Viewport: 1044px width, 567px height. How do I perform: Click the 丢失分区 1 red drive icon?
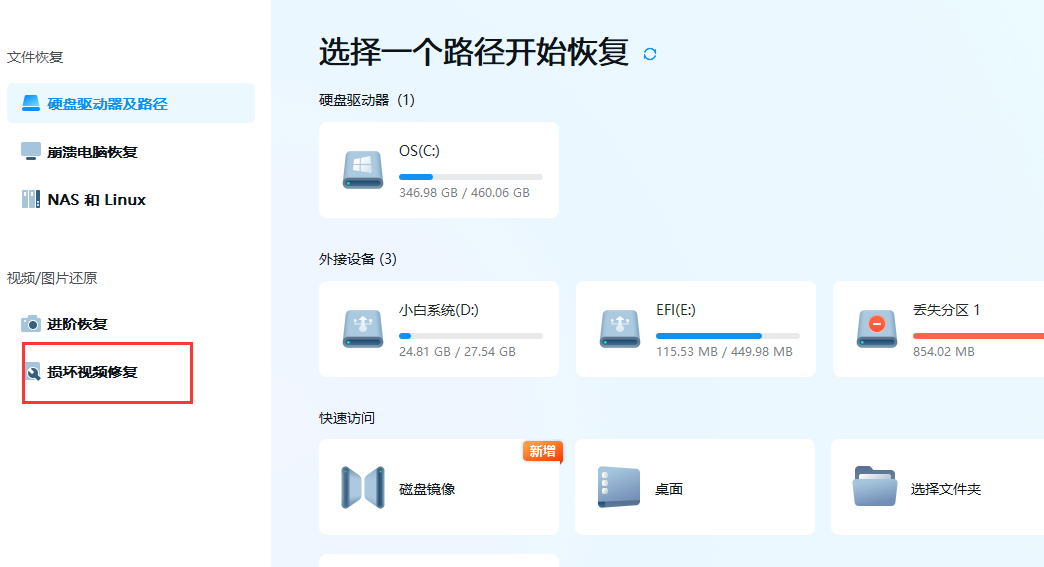[877, 329]
